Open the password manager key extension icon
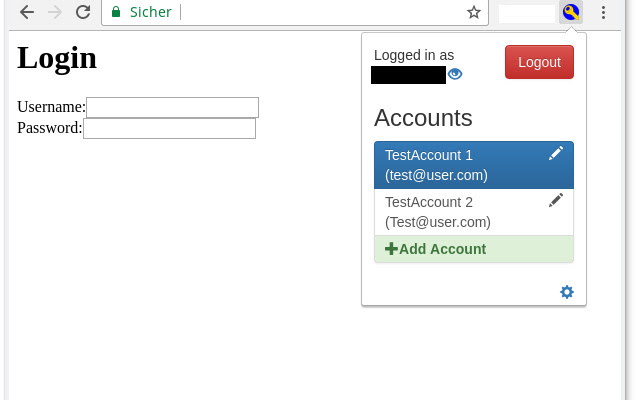This screenshot has height=400, width=640. pos(570,12)
